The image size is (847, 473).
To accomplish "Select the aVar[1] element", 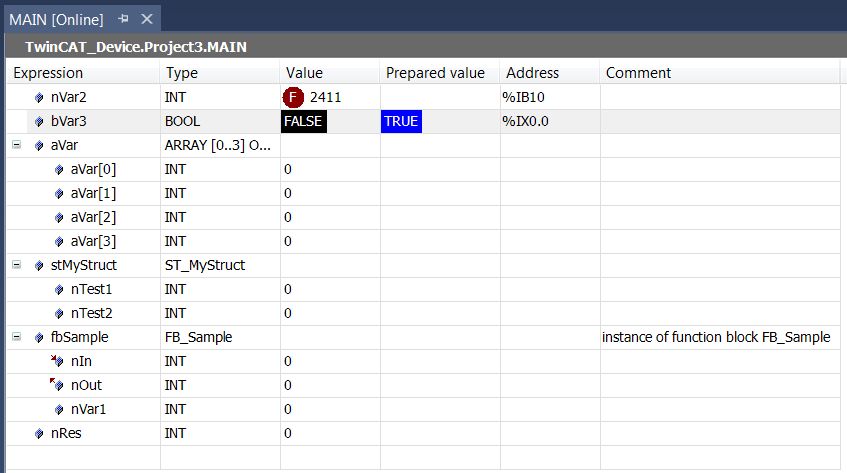I will pyautogui.click(x=93, y=193).
